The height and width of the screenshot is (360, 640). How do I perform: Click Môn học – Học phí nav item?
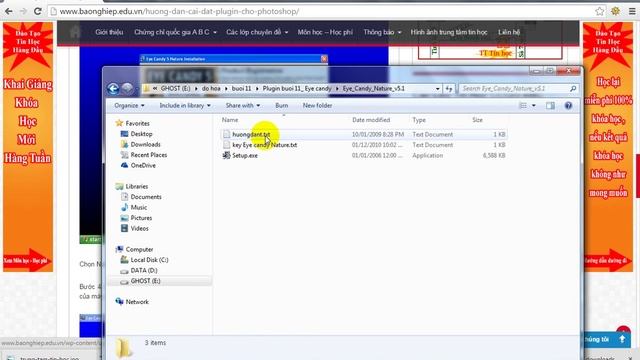click(x=325, y=32)
